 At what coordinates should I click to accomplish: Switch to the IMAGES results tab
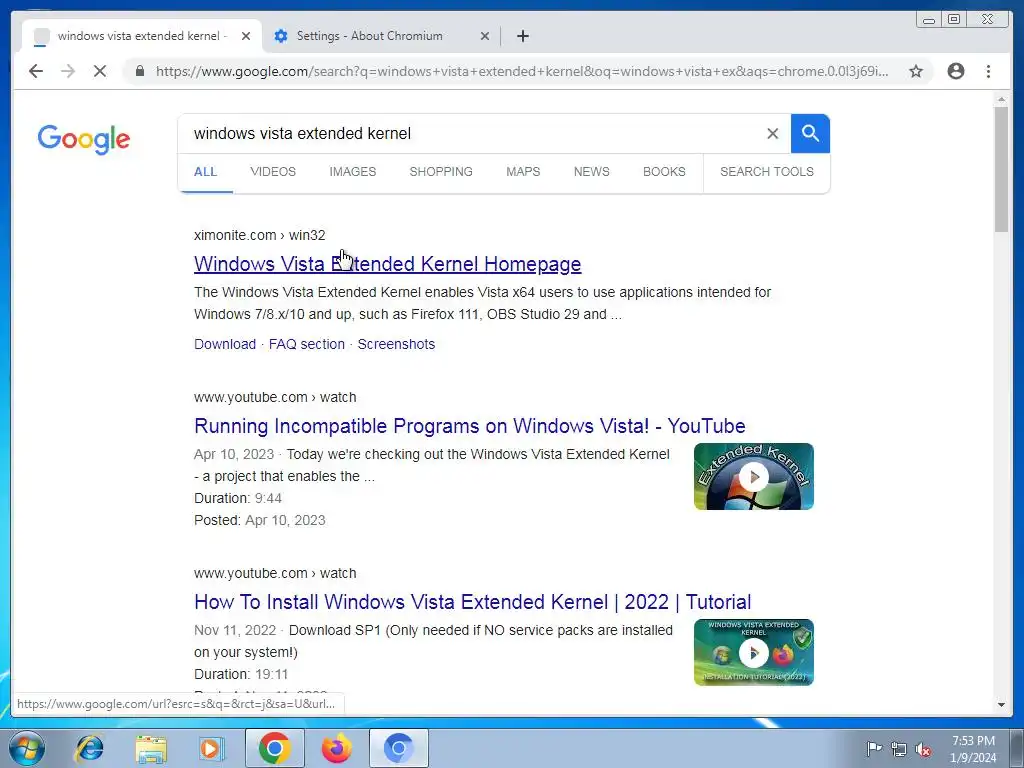[x=353, y=172]
